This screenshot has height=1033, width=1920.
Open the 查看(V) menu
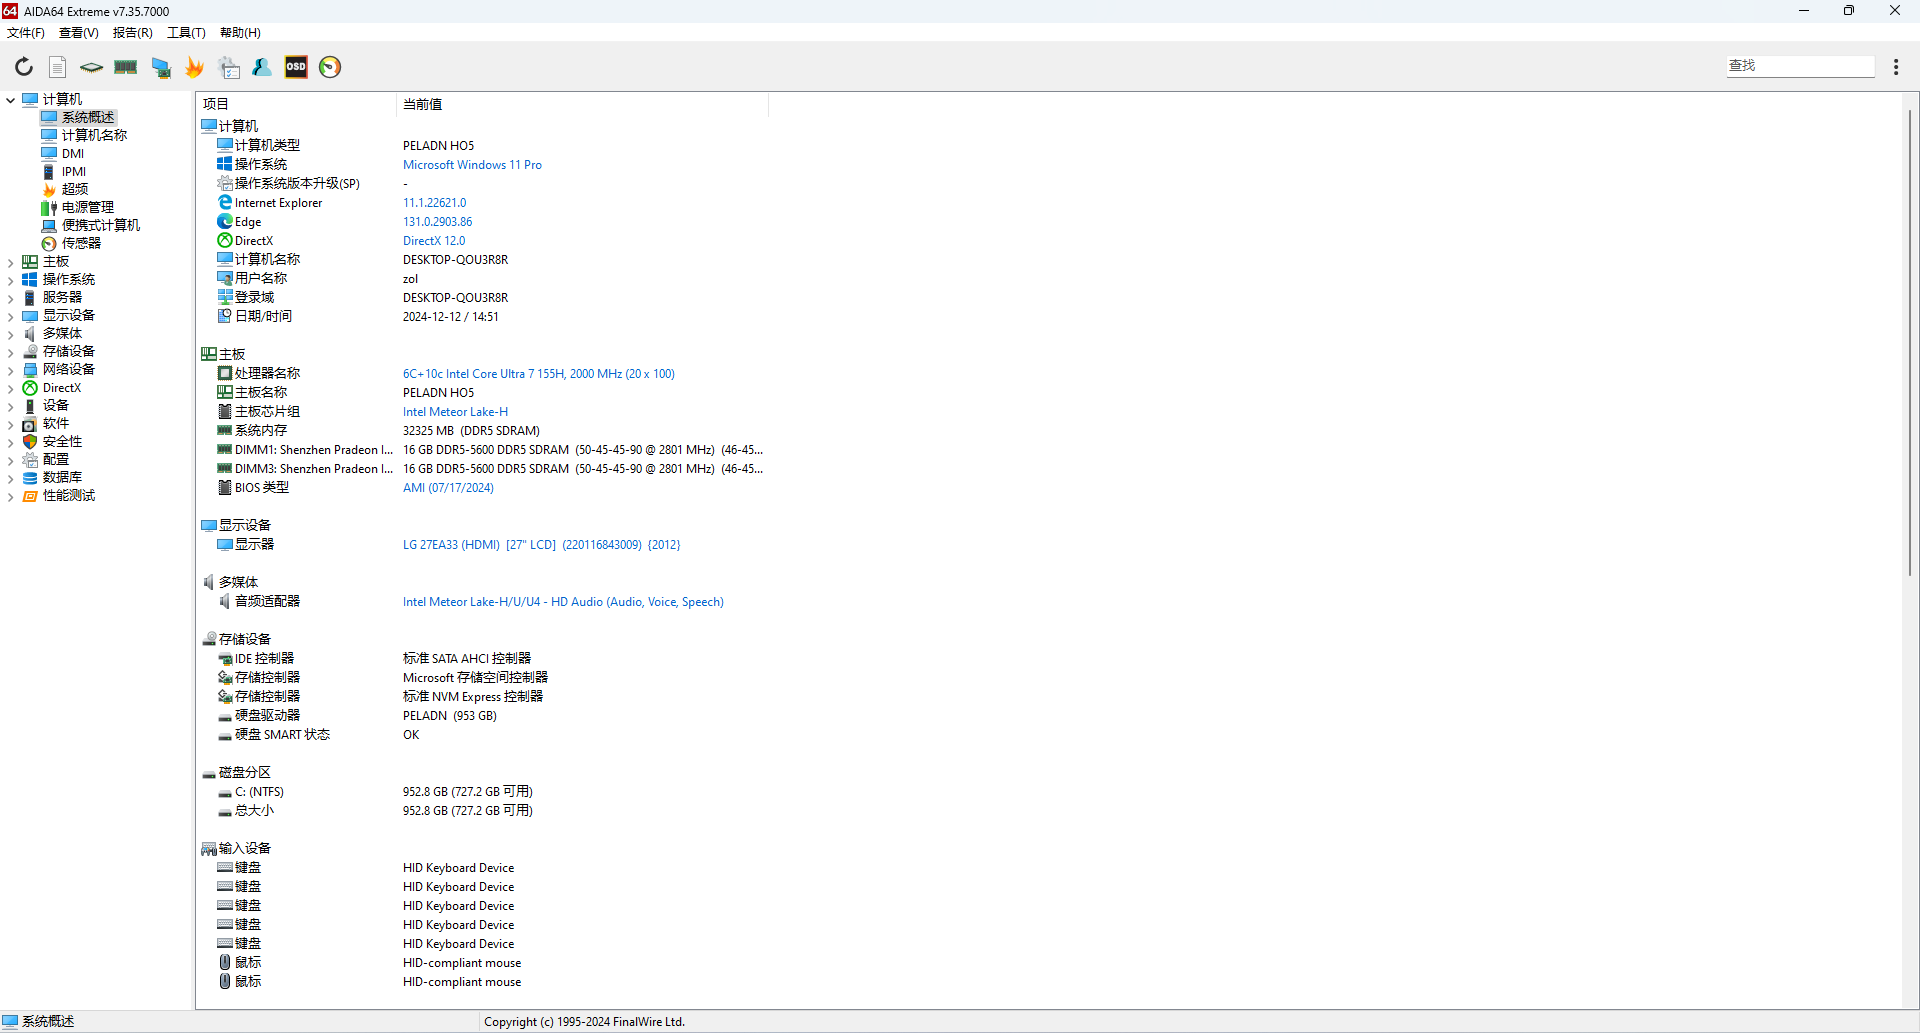point(79,33)
